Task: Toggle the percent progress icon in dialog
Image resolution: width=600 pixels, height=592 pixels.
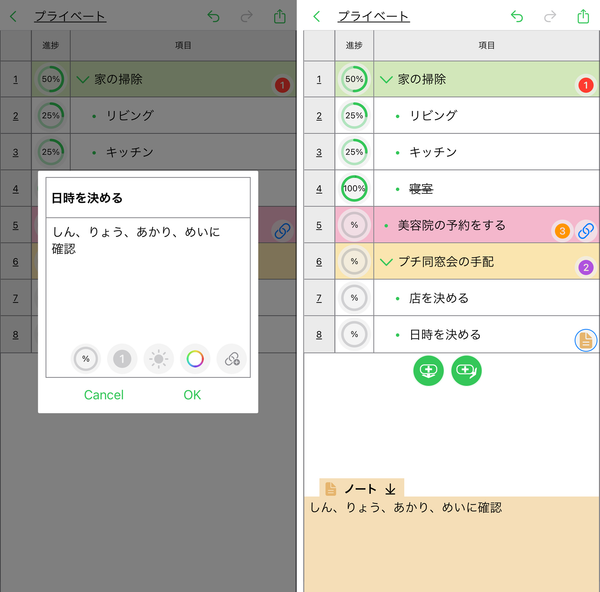Action: [x=86, y=359]
